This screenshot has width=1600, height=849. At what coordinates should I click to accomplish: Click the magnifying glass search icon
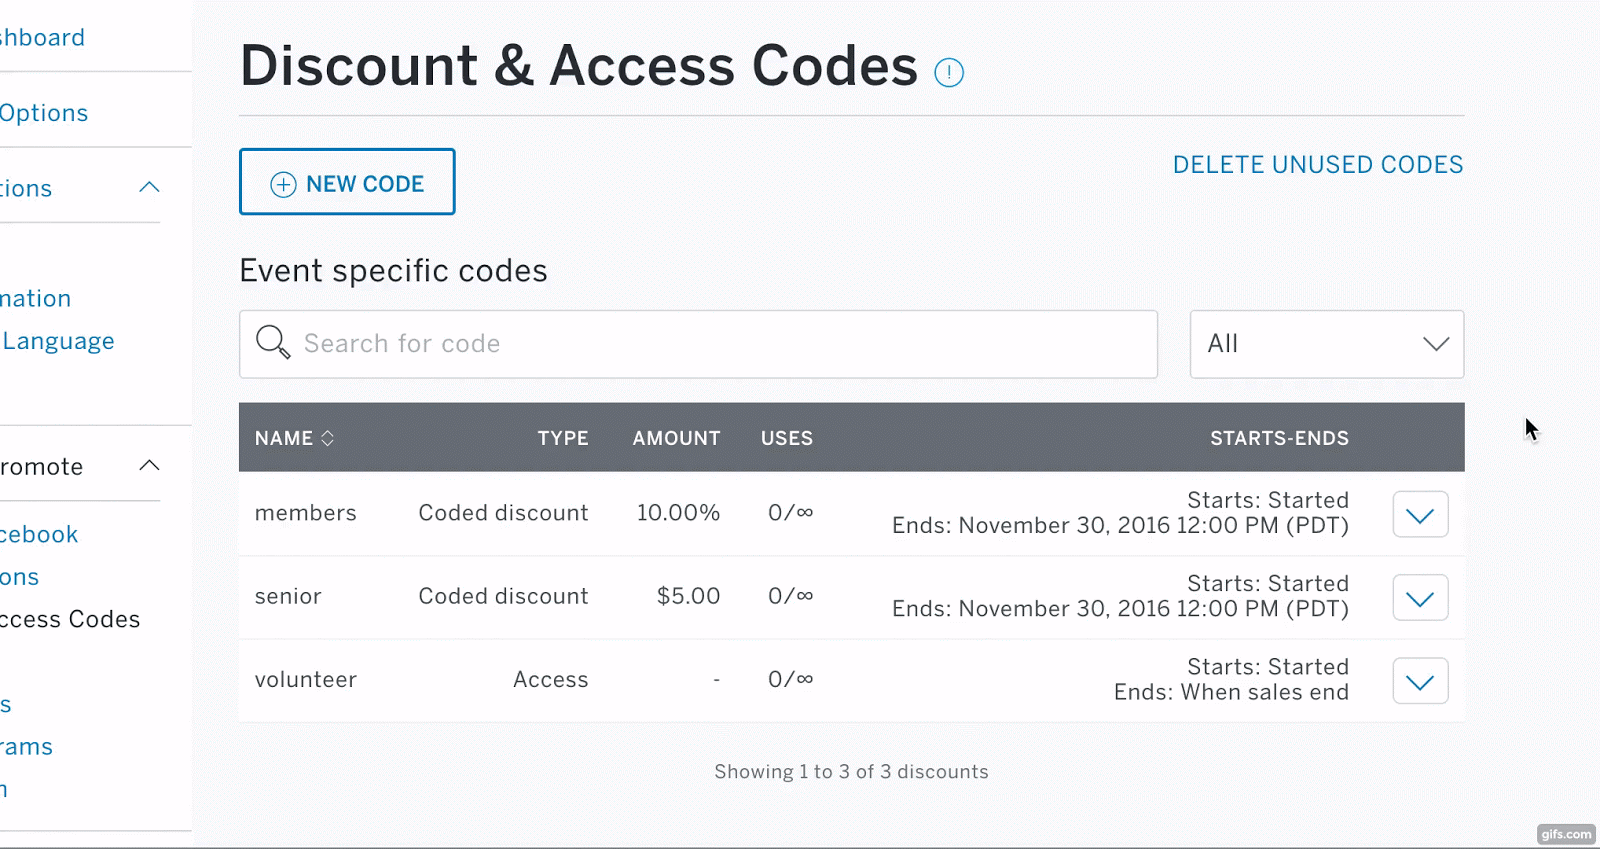pyautogui.click(x=272, y=342)
